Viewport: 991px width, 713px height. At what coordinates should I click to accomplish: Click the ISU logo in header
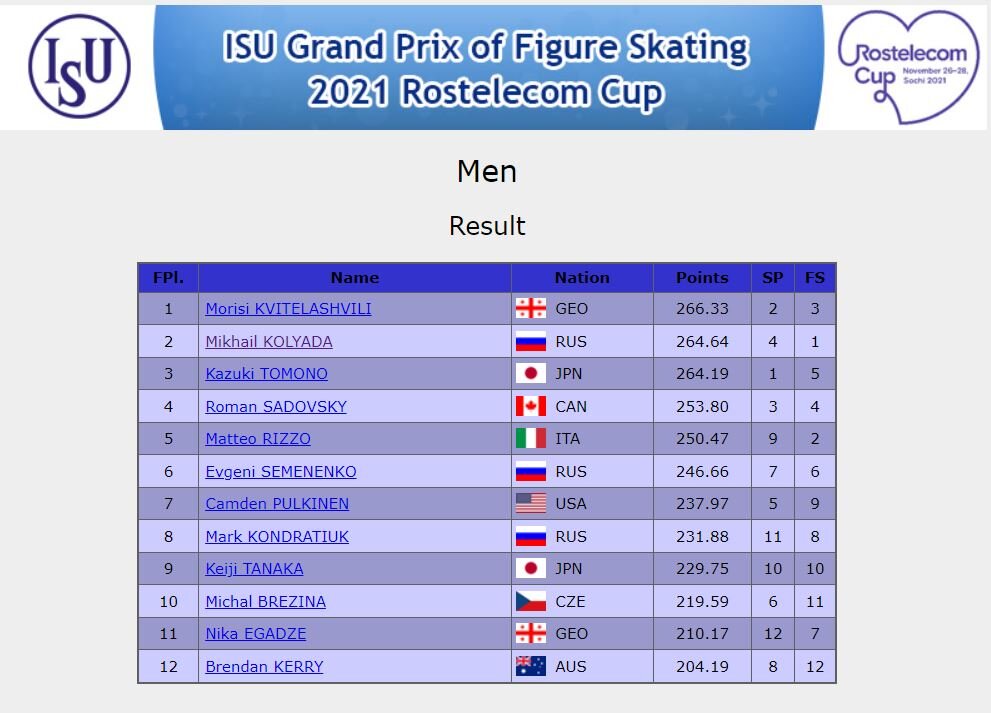(x=79, y=66)
